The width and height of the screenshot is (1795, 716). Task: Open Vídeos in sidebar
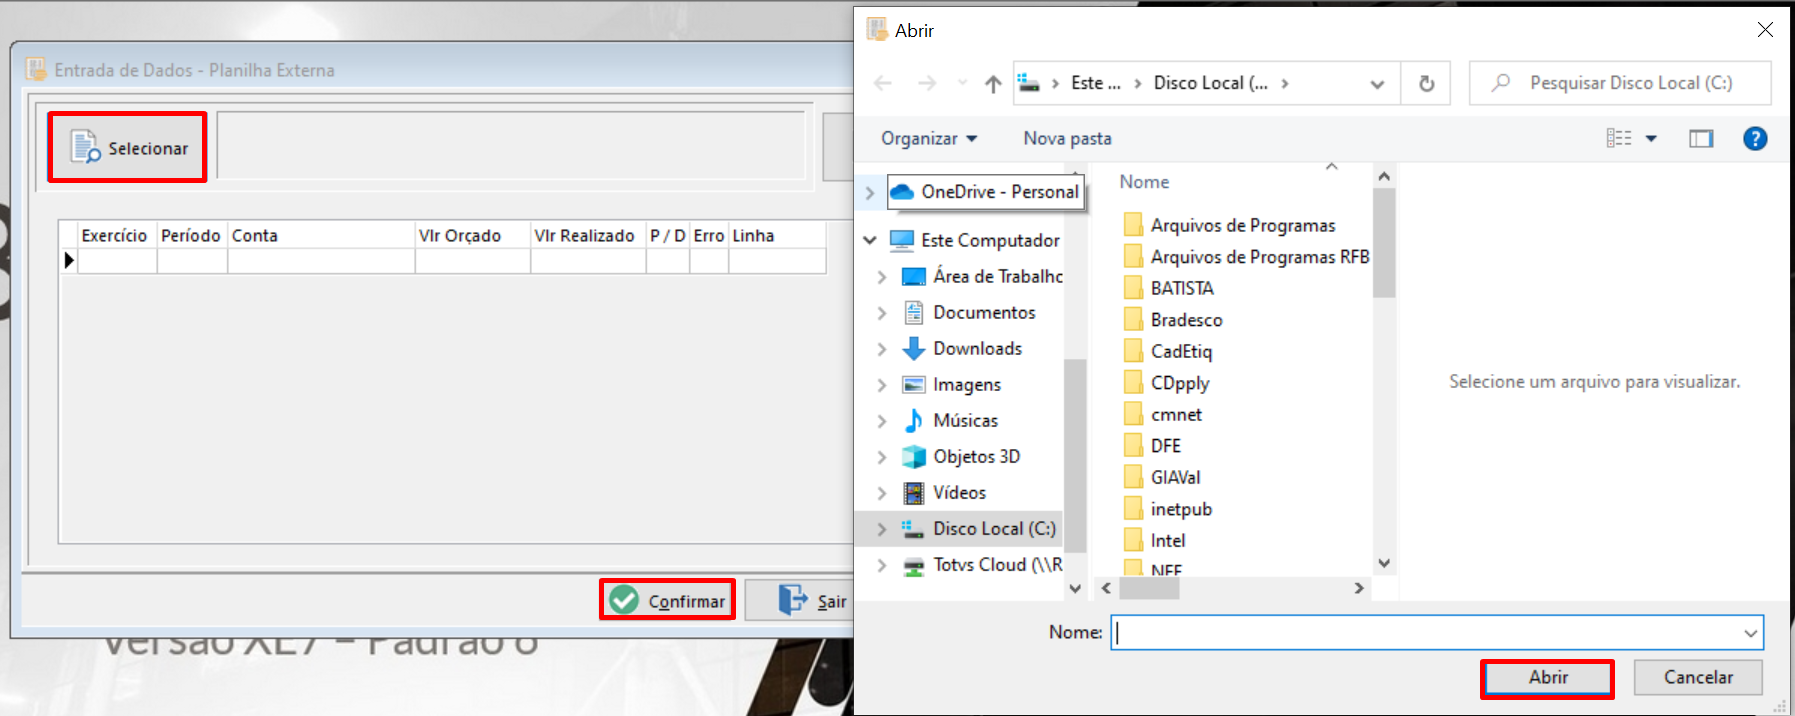944,492
